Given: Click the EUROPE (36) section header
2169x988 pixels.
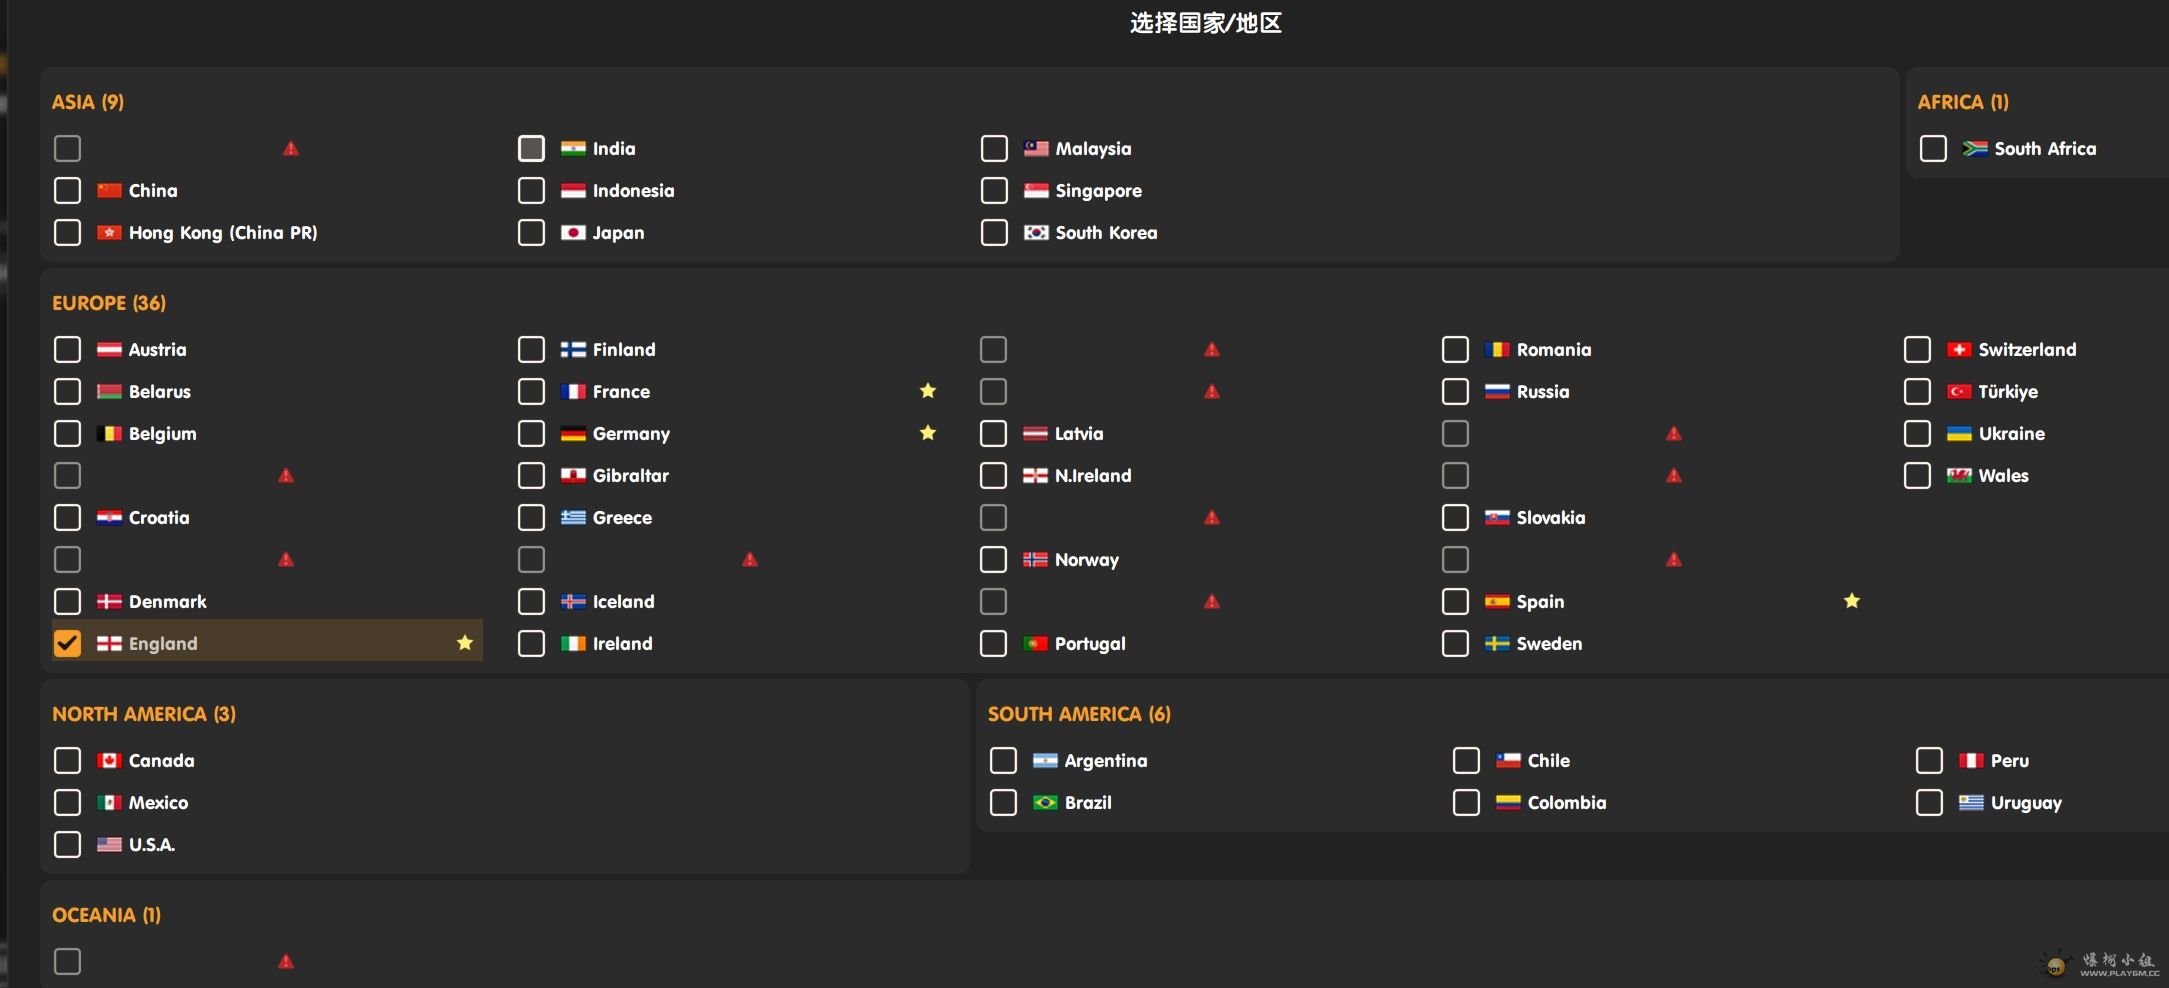Looking at the screenshot, I should click(109, 303).
